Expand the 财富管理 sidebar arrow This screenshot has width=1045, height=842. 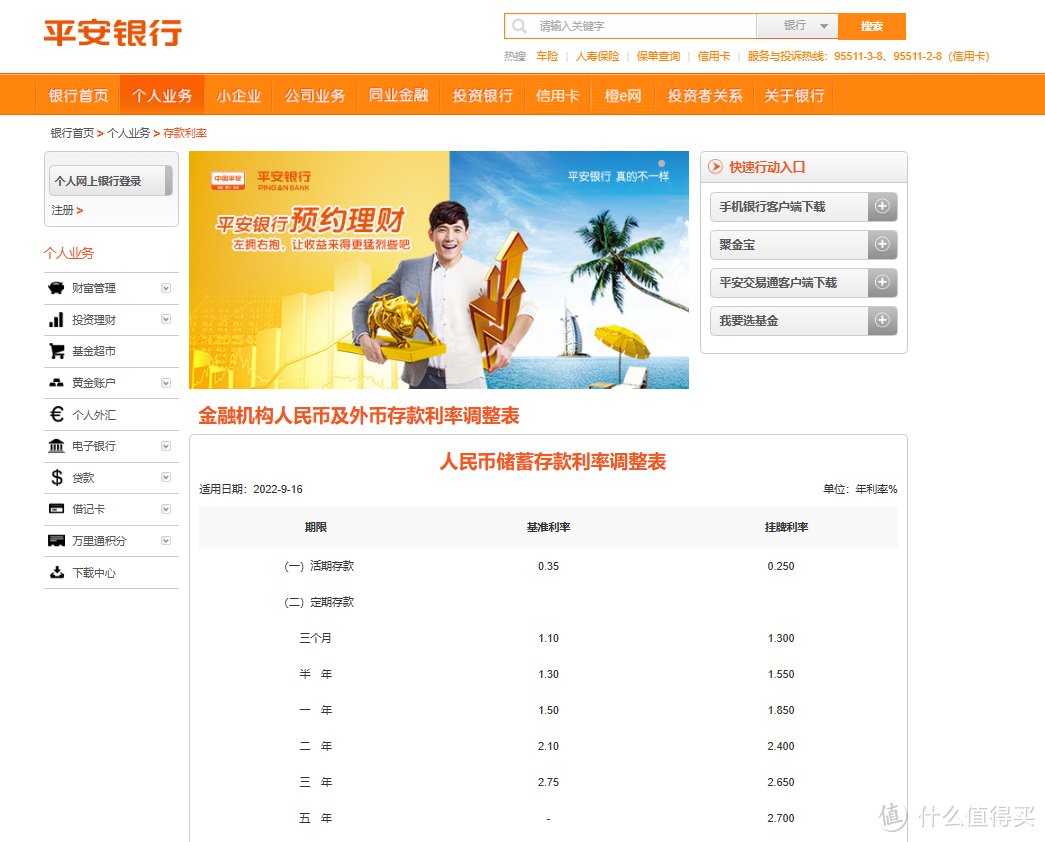tap(166, 288)
